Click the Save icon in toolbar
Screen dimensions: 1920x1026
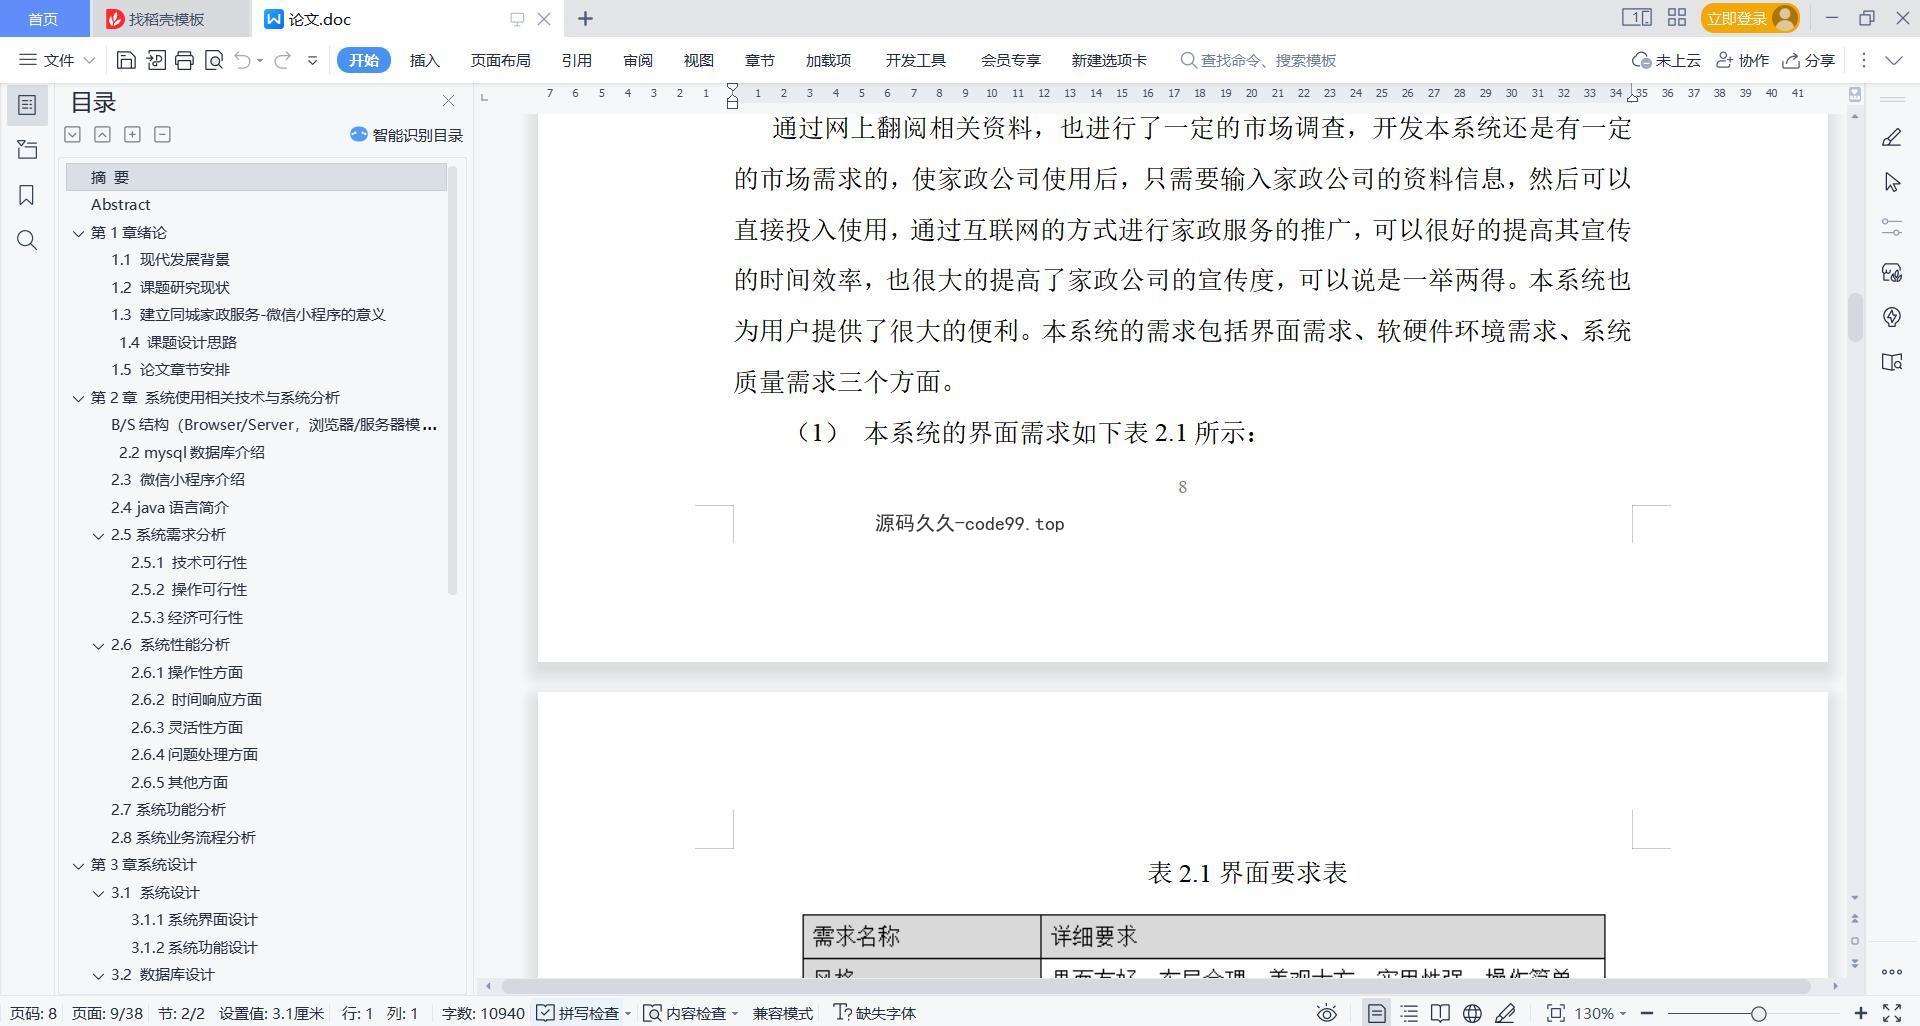coord(126,60)
